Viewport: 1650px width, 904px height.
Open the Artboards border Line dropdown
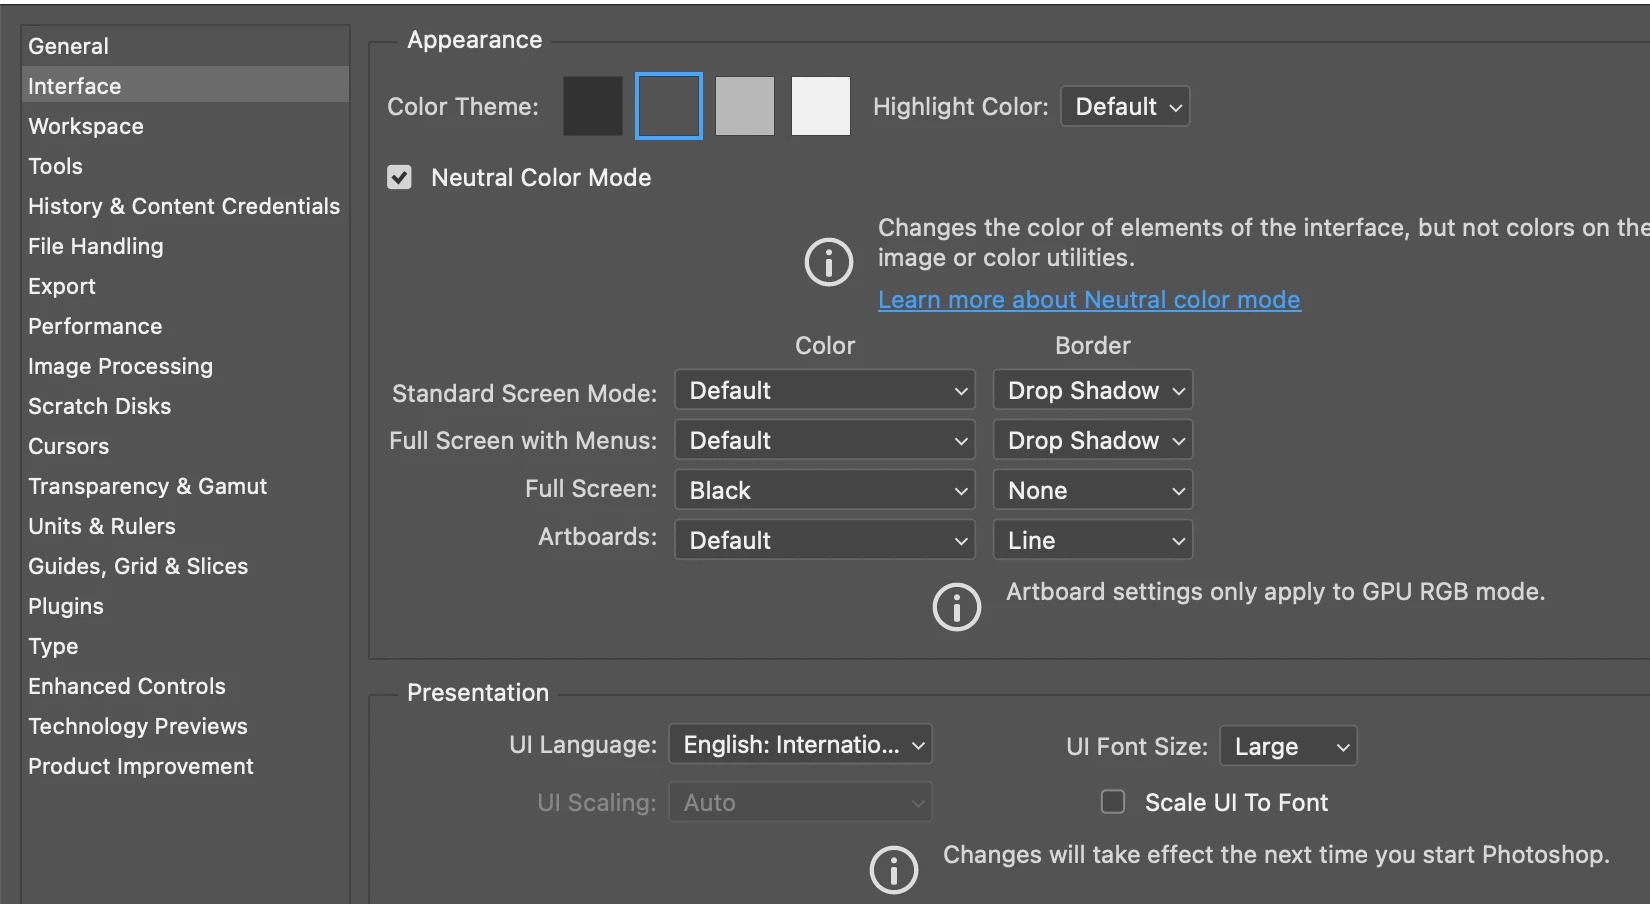(x=1093, y=541)
